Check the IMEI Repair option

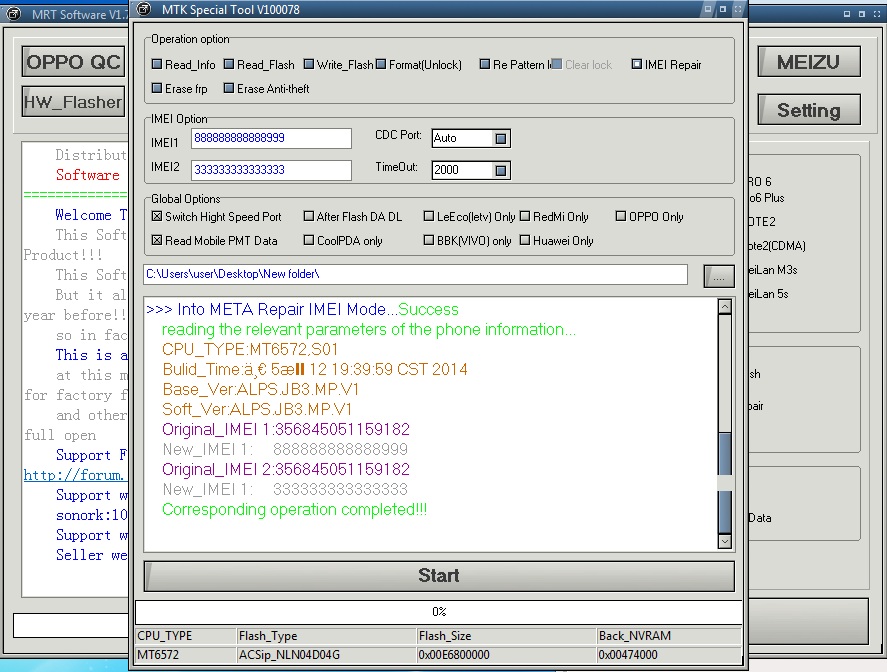pyautogui.click(x=637, y=65)
